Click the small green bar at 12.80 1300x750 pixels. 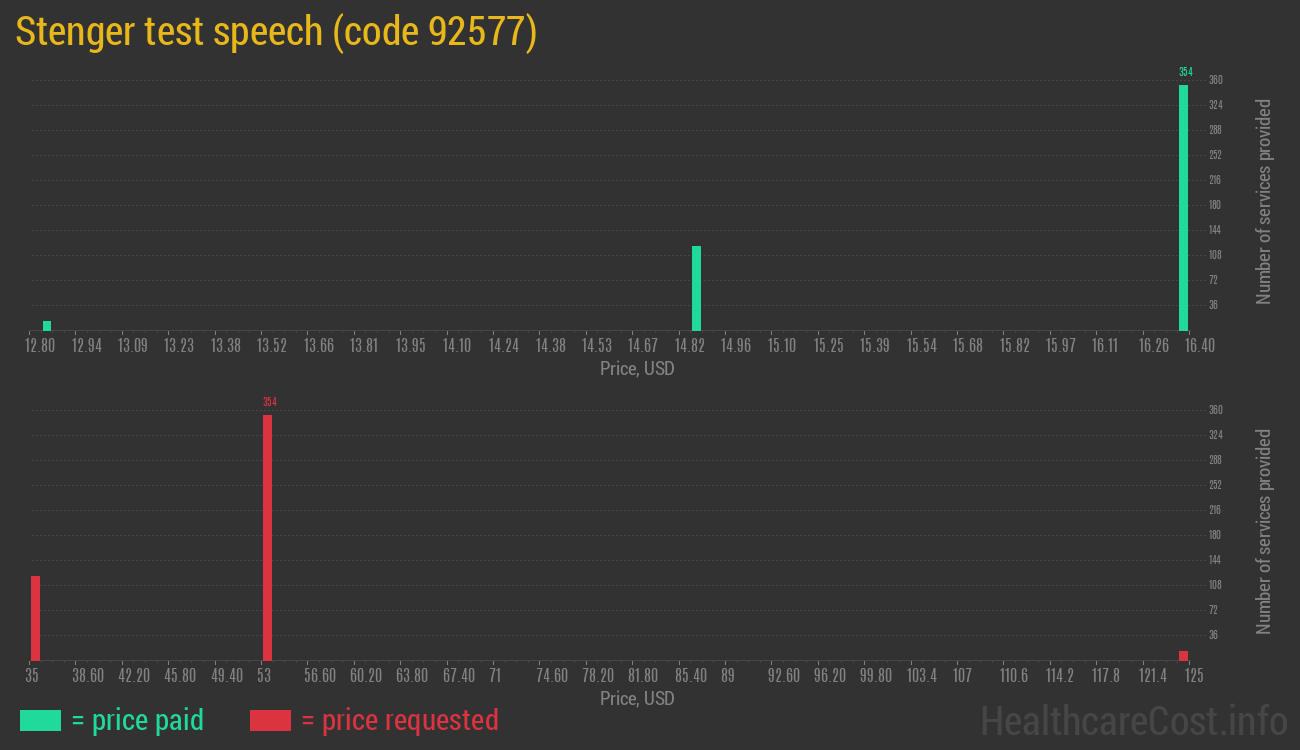coord(47,326)
